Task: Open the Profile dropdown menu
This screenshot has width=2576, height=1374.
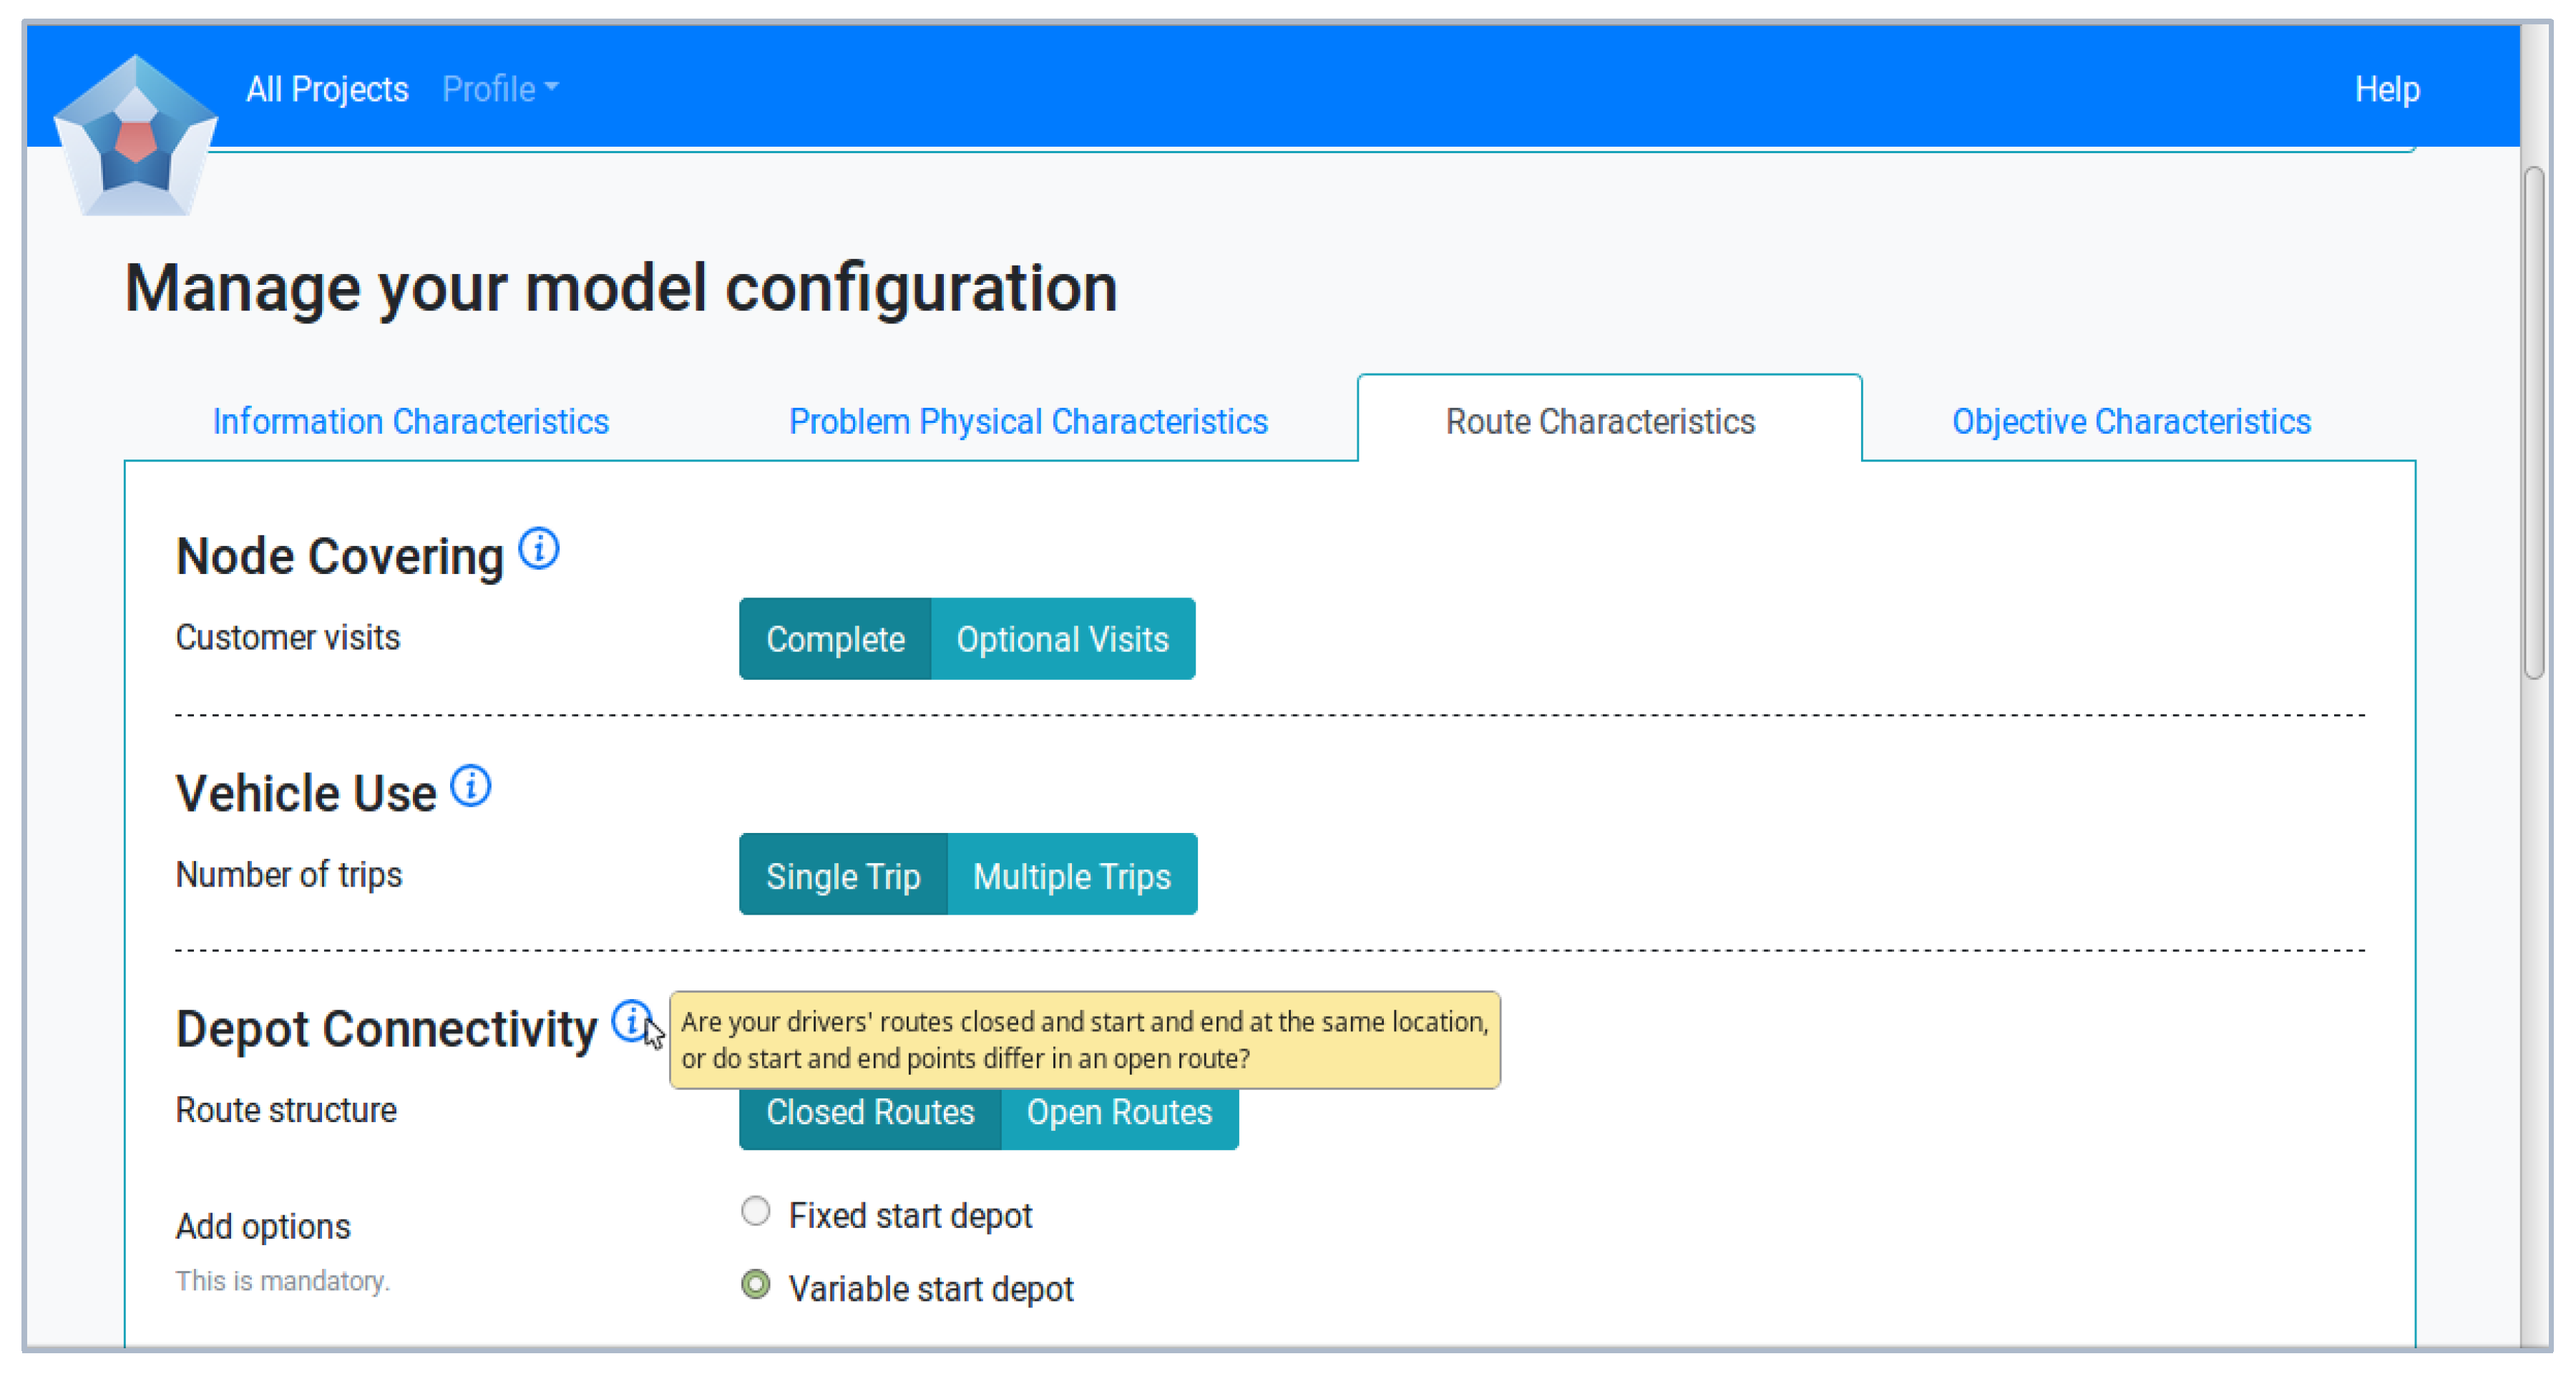Action: coord(500,90)
